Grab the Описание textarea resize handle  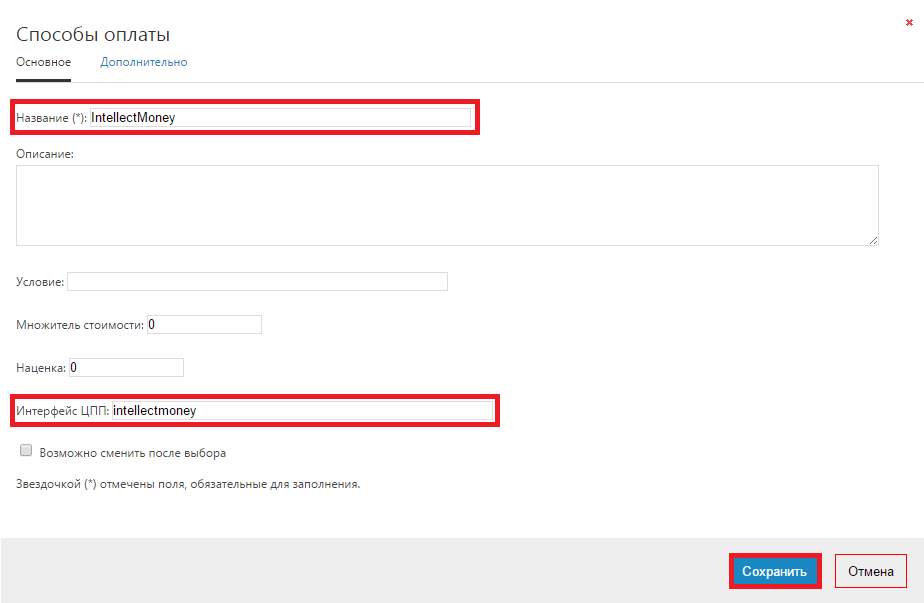[x=874, y=240]
